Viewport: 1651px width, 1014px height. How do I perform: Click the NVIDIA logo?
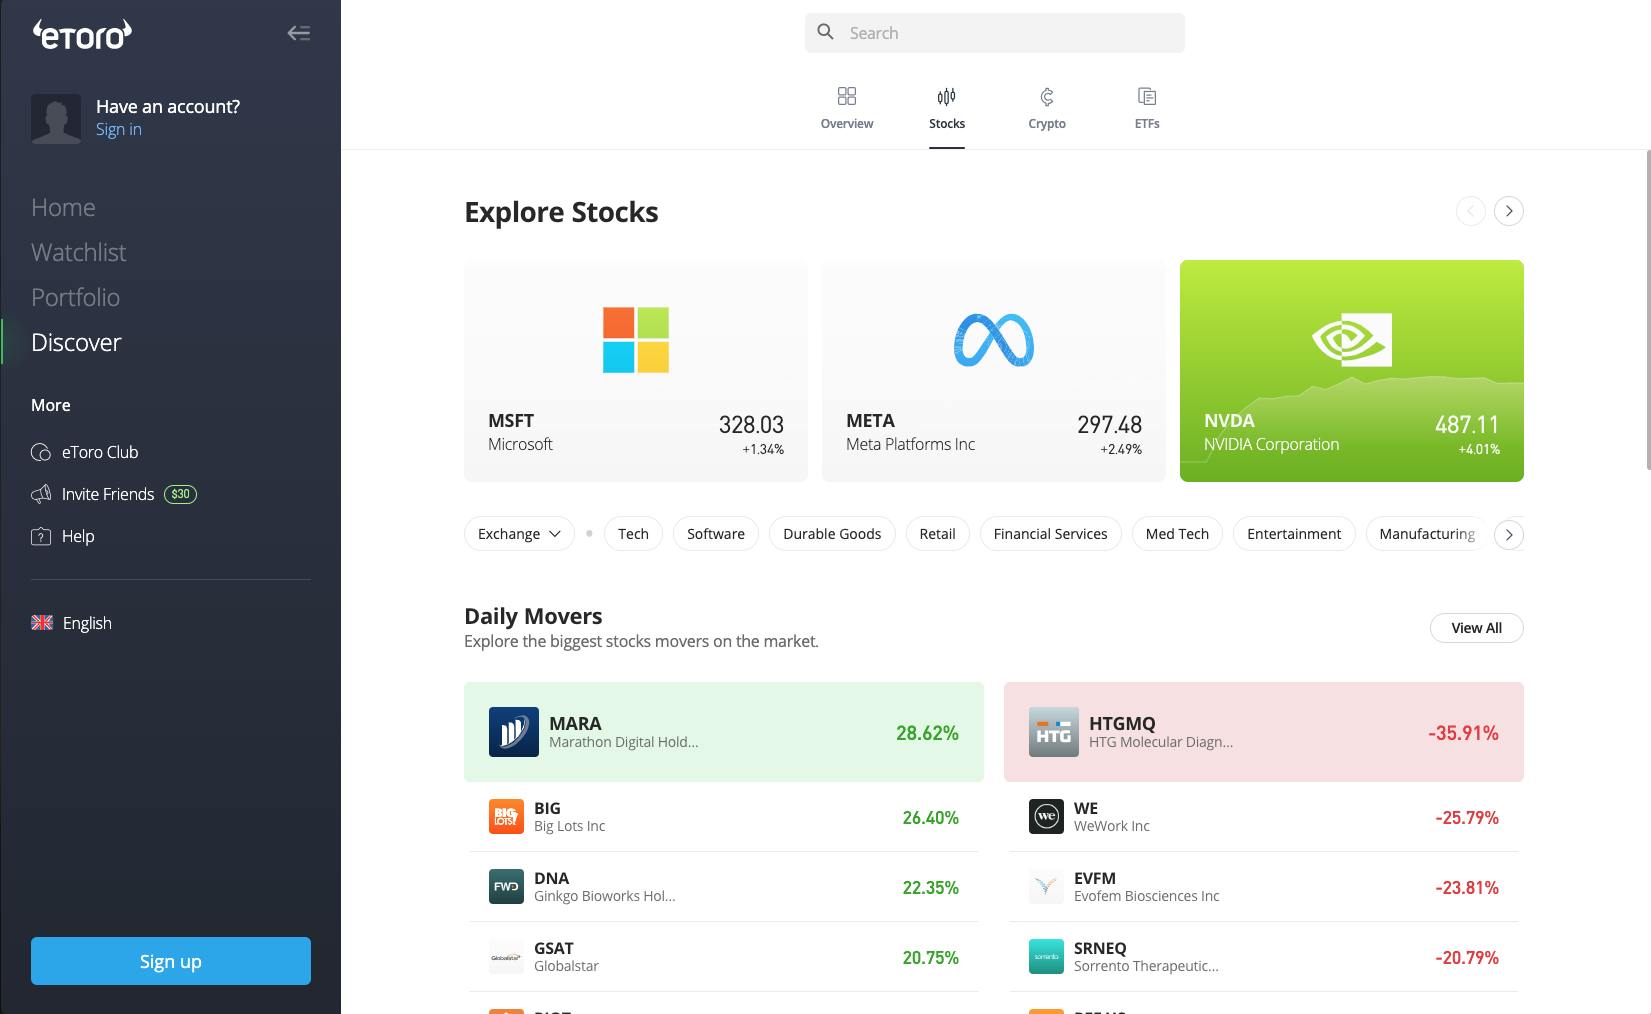click(1352, 339)
